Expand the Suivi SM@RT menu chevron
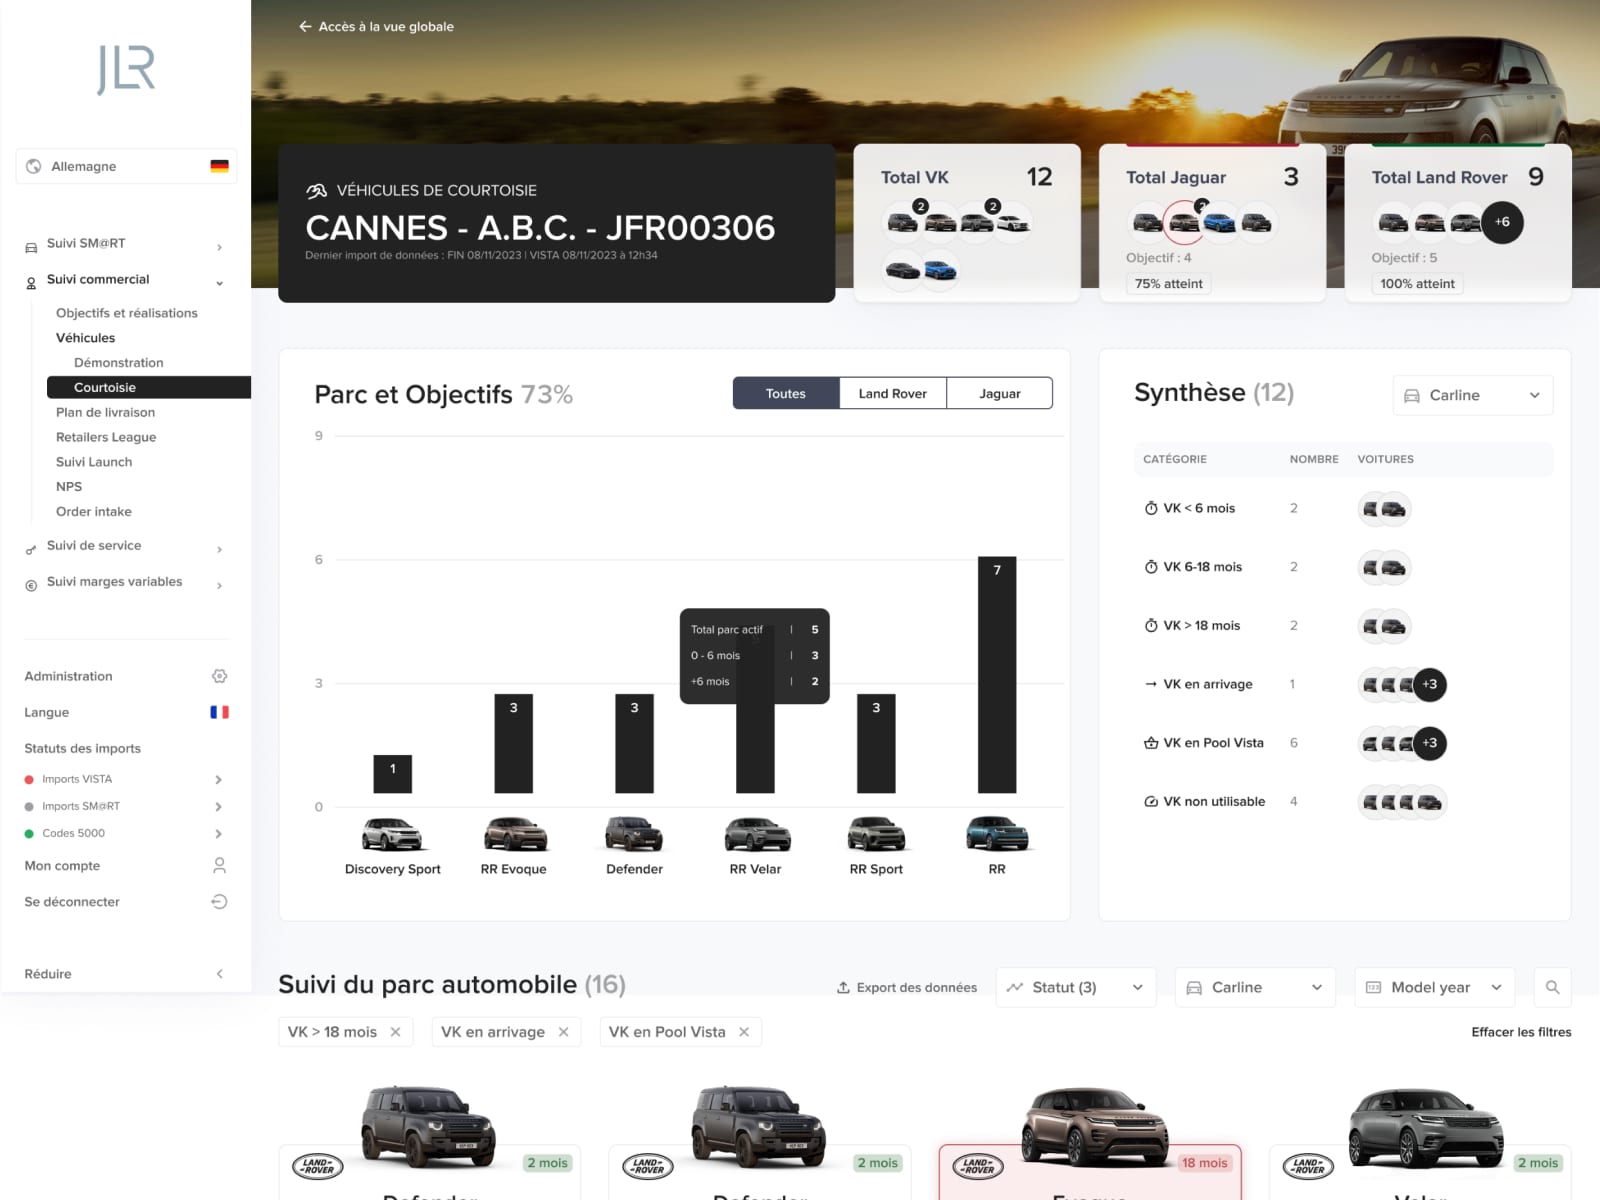This screenshot has width=1600, height=1200. pyautogui.click(x=220, y=247)
